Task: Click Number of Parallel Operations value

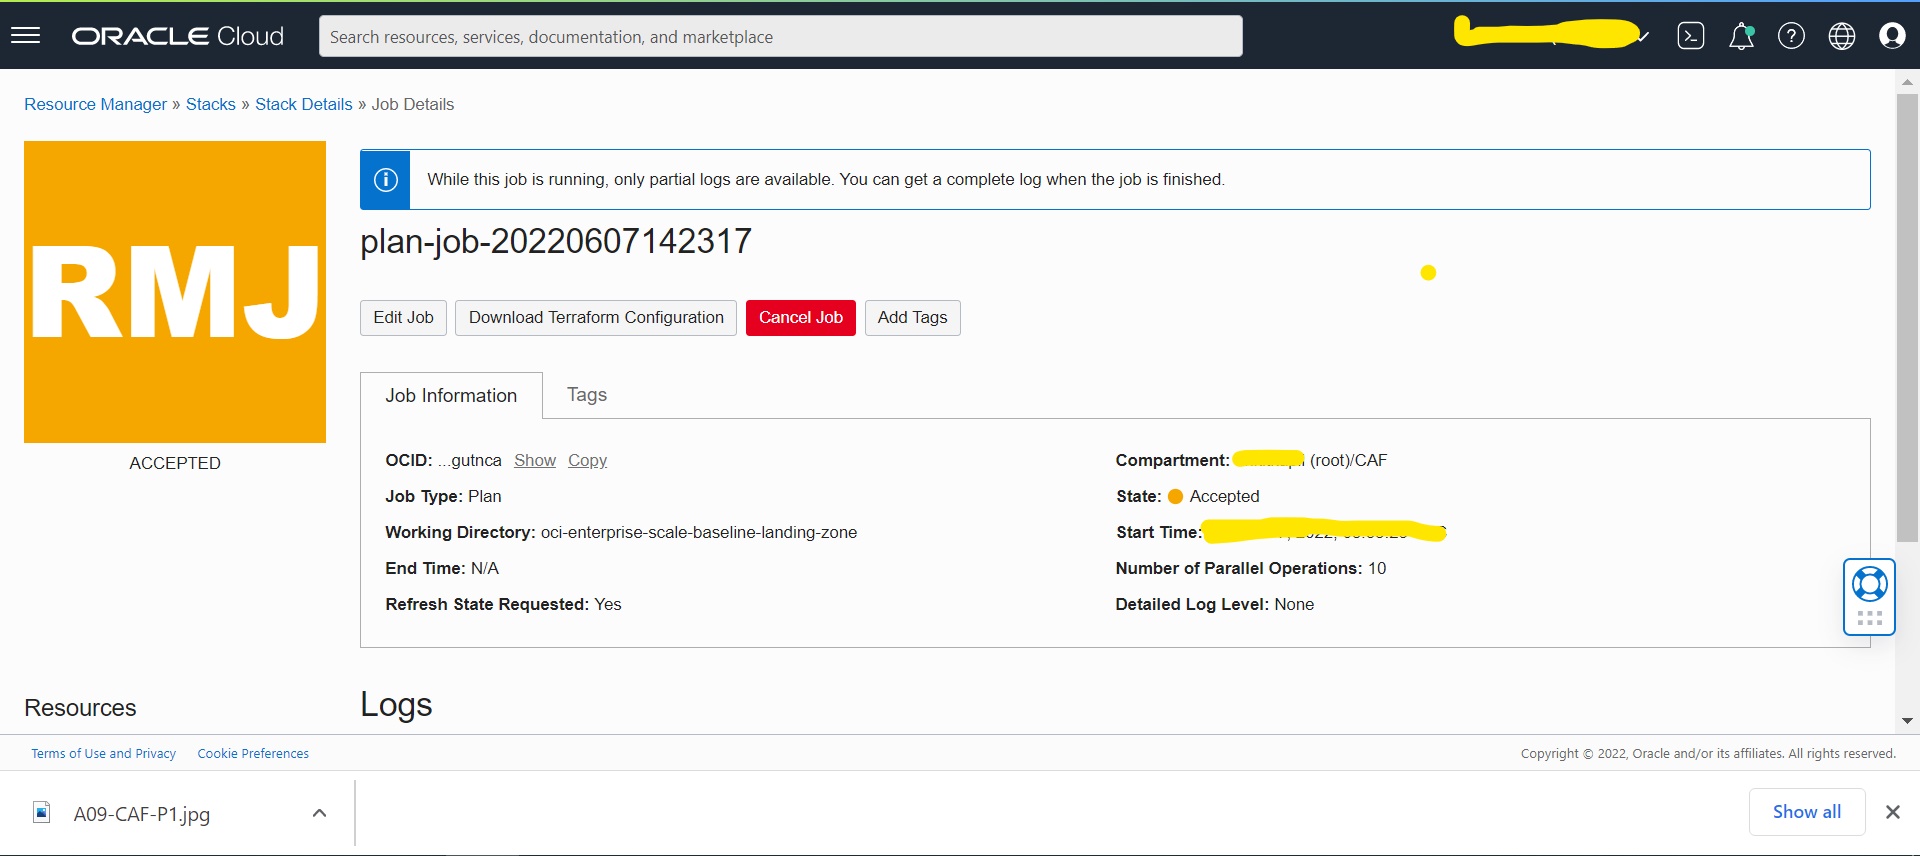Action: (x=1377, y=568)
